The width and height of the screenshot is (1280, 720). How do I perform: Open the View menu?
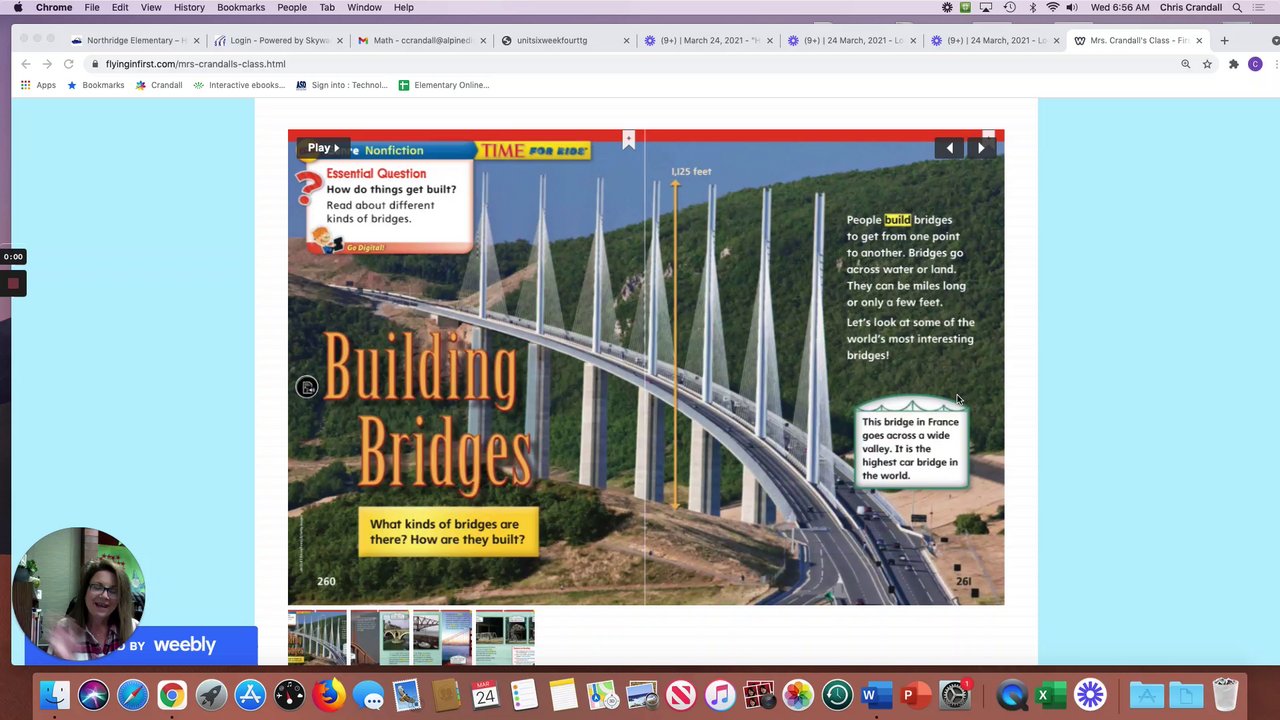151,7
